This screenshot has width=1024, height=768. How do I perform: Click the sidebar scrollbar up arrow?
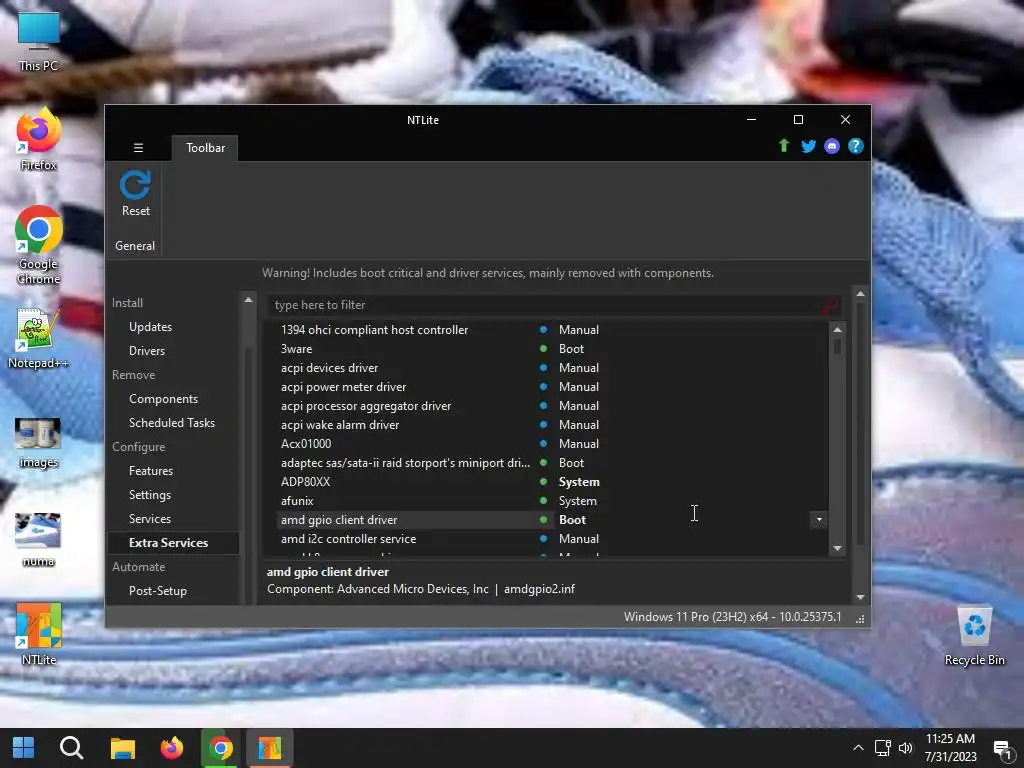point(248,300)
